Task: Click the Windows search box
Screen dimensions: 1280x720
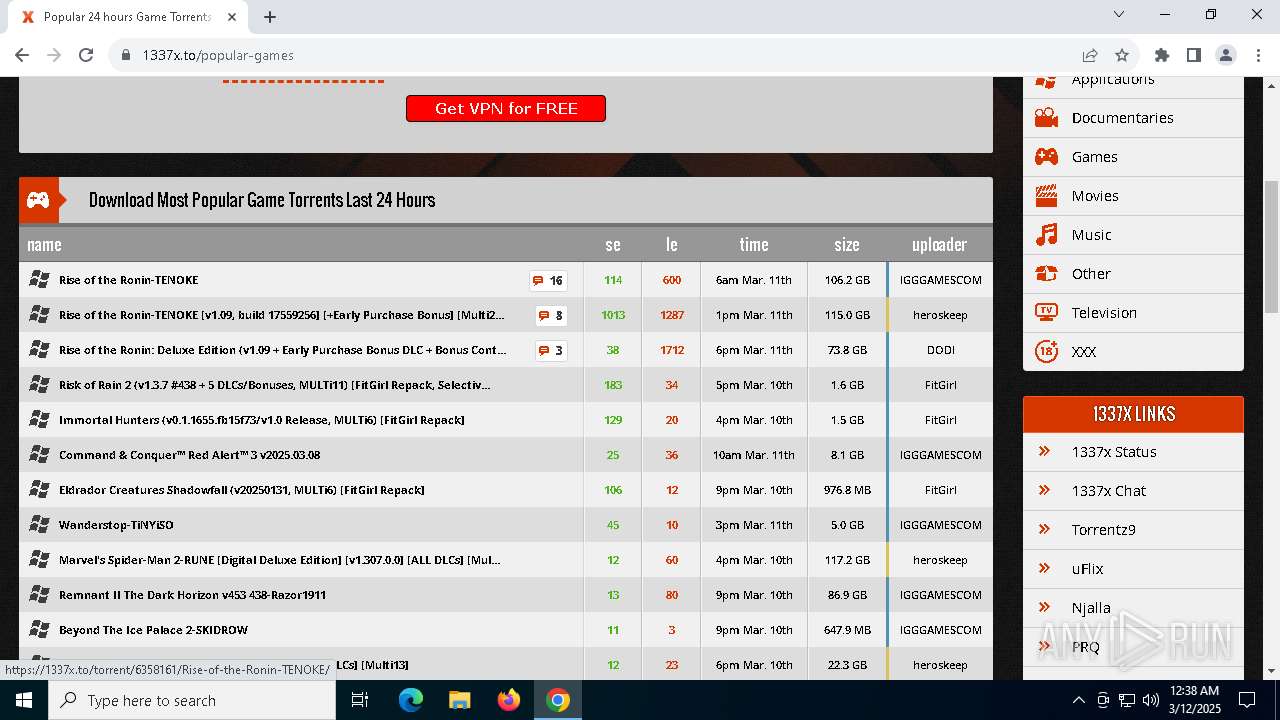Action: [x=192, y=700]
